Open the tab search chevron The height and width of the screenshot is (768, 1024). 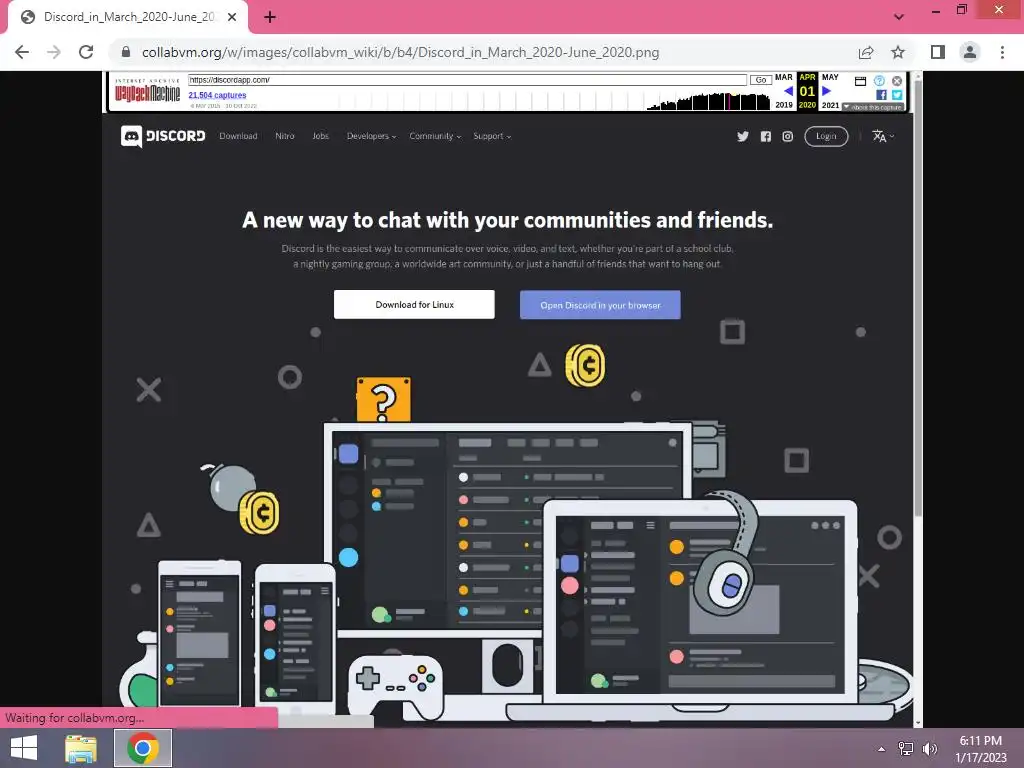click(899, 17)
